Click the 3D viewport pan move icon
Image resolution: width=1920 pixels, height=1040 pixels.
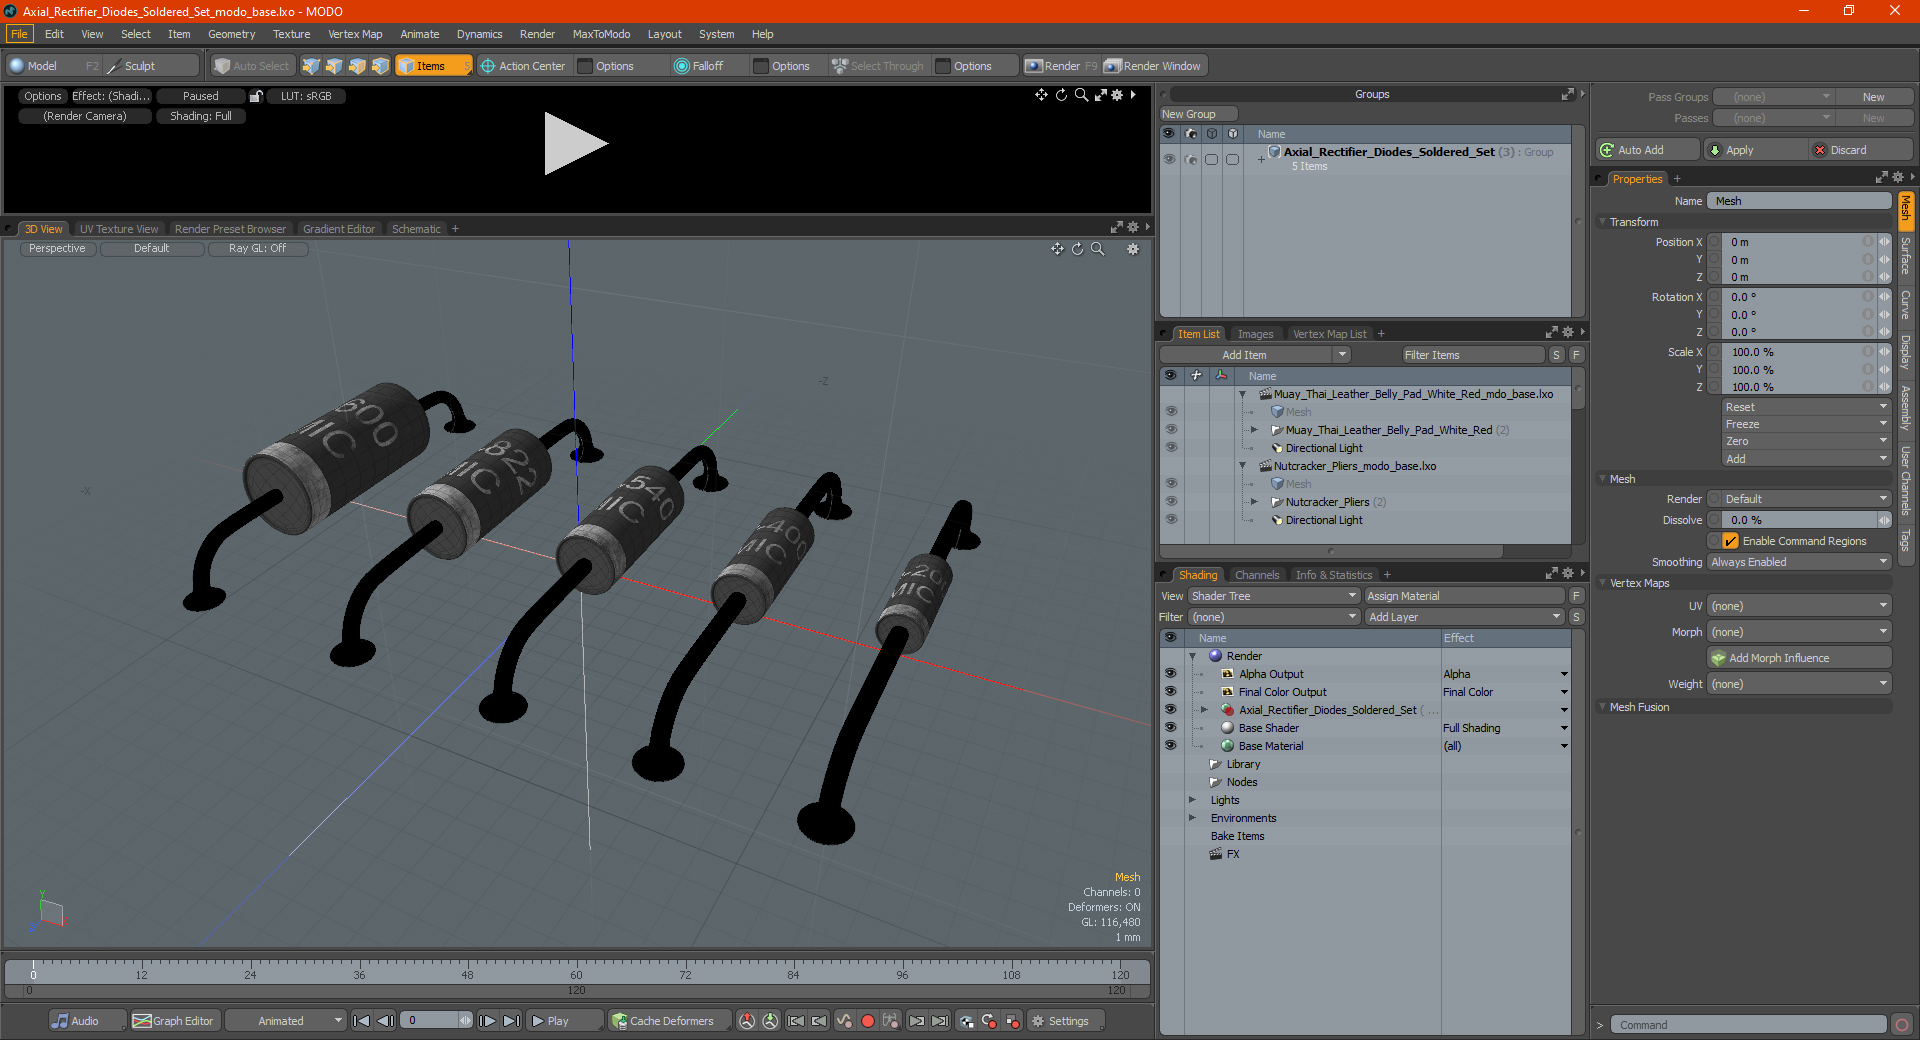pos(1057,249)
